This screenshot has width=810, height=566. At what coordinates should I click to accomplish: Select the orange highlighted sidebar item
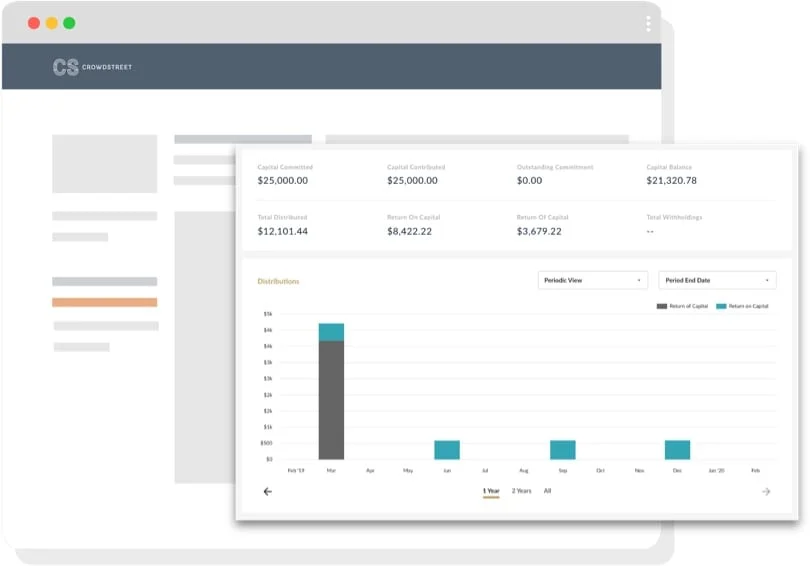pyautogui.click(x=104, y=302)
